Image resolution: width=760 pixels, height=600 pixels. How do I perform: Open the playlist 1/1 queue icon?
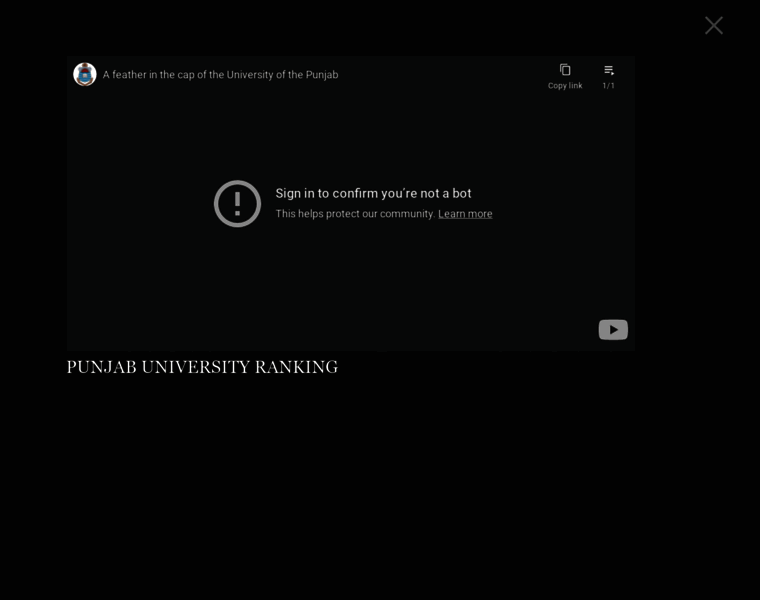(x=609, y=77)
